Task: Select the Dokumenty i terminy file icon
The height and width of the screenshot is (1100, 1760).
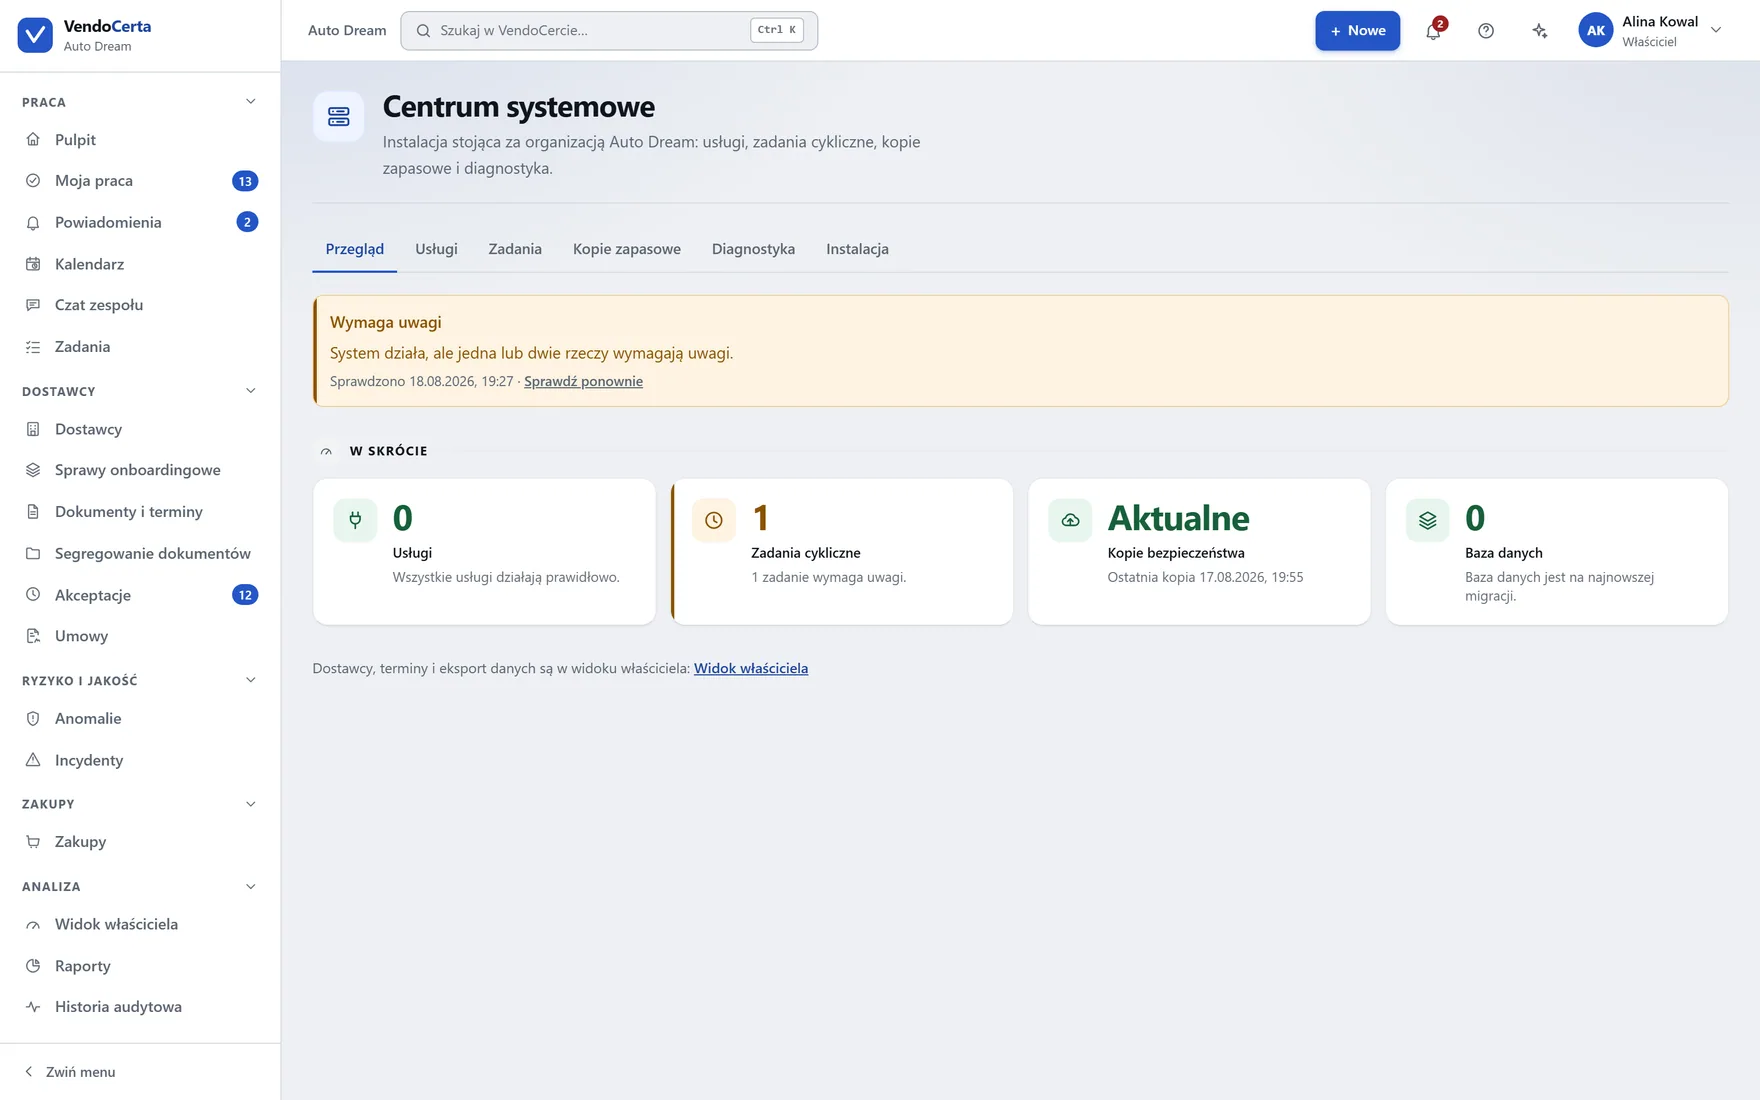Action: pos(33,512)
